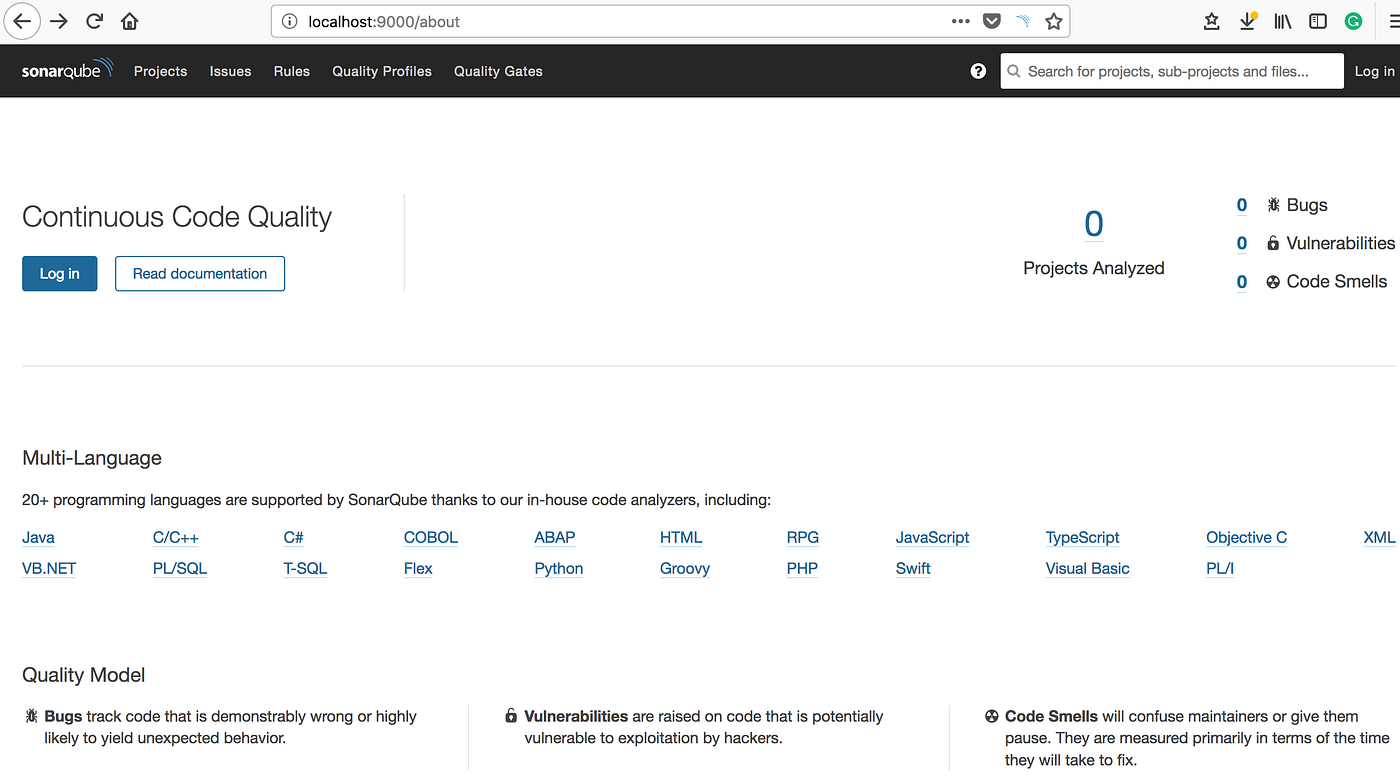Click the Multi-Language heading

92,458
